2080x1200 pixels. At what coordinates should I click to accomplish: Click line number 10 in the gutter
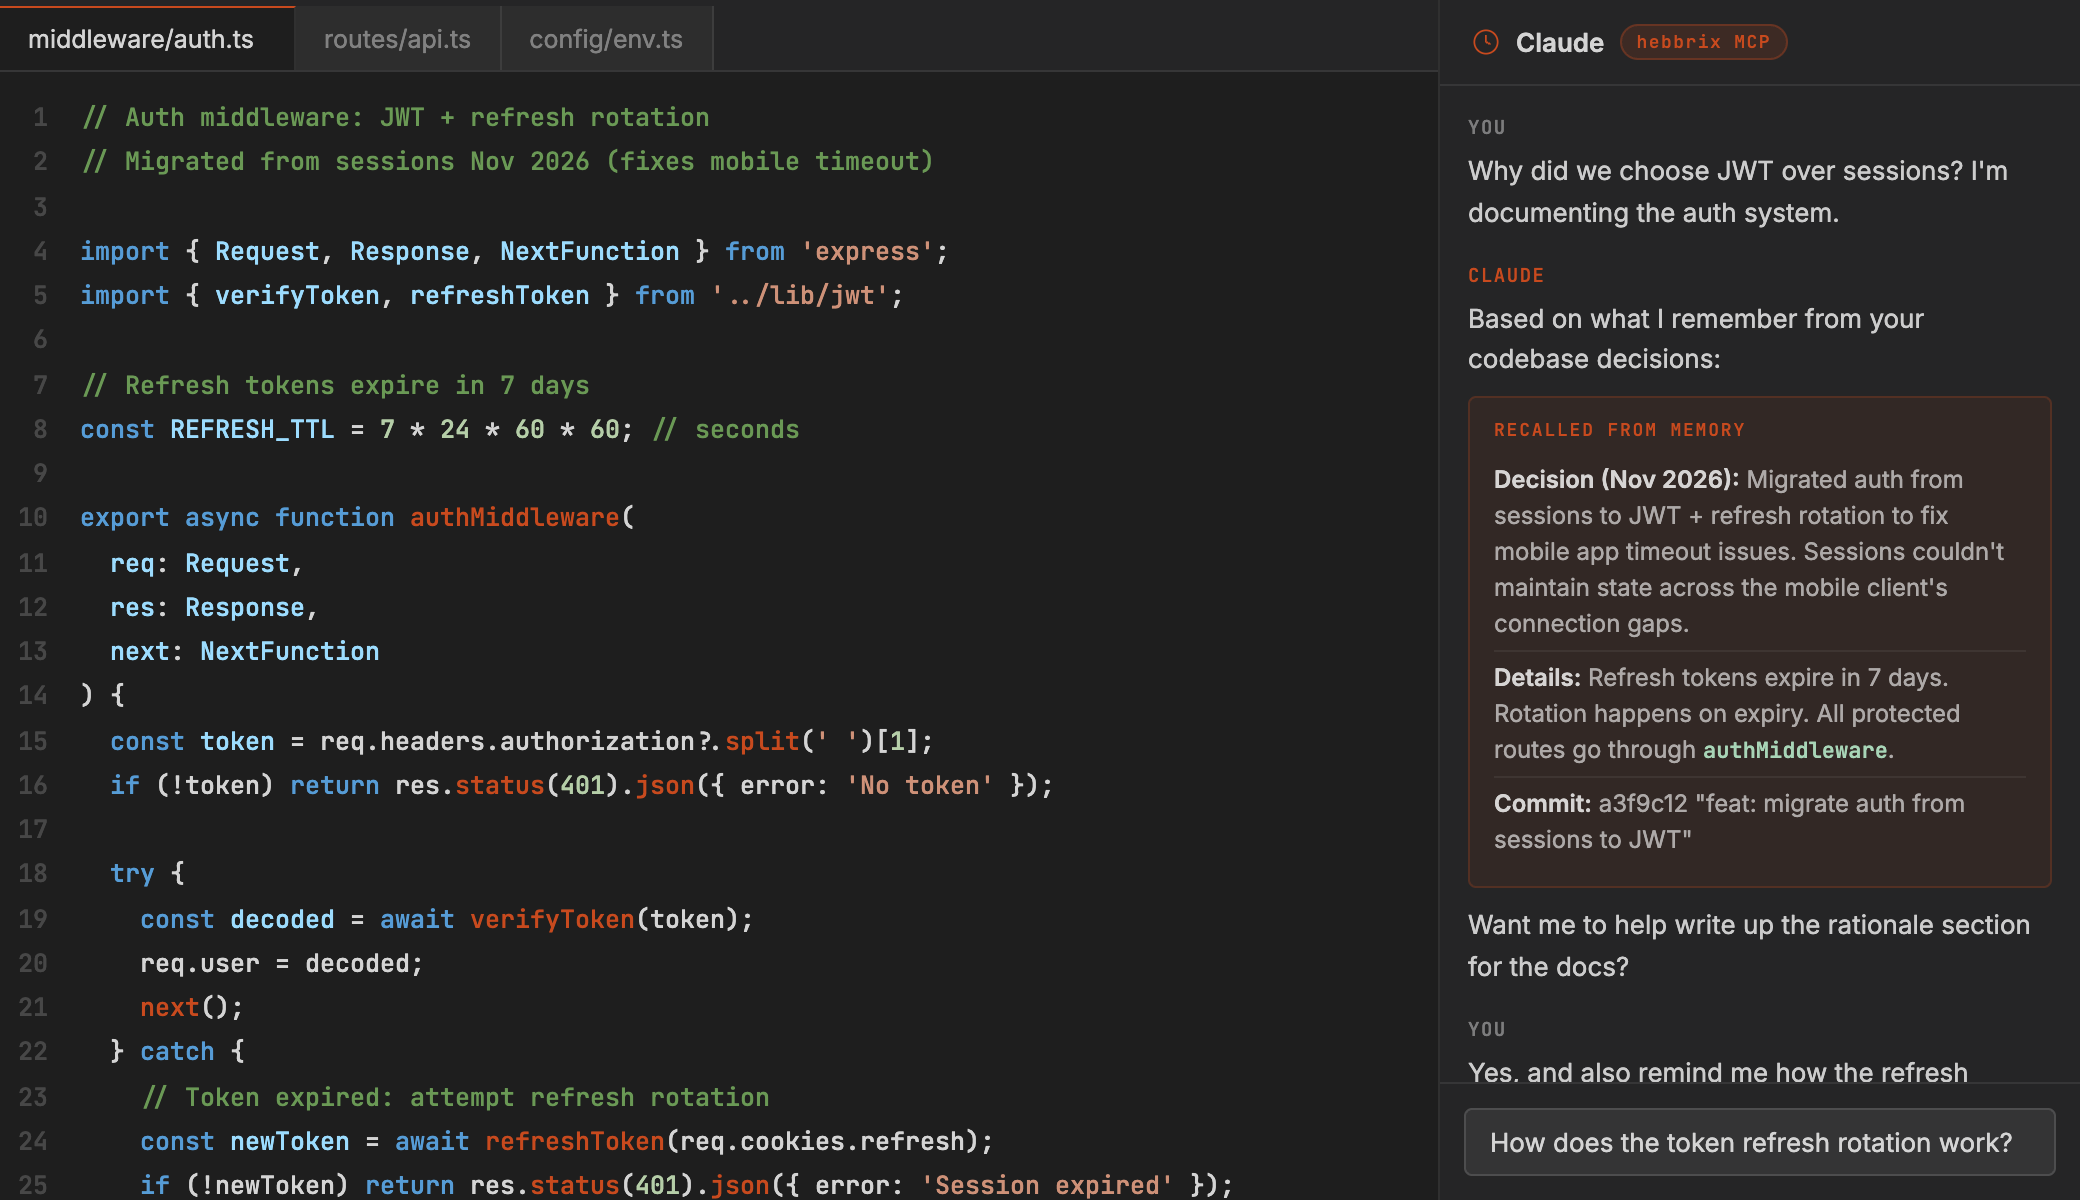click(x=33, y=518)
